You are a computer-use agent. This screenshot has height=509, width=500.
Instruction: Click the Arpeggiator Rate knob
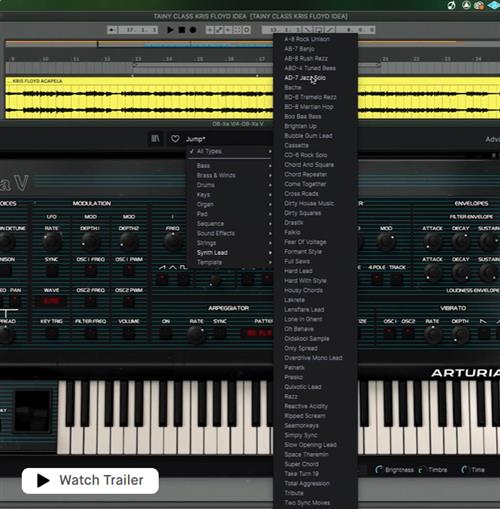click(x=196, y=334)
